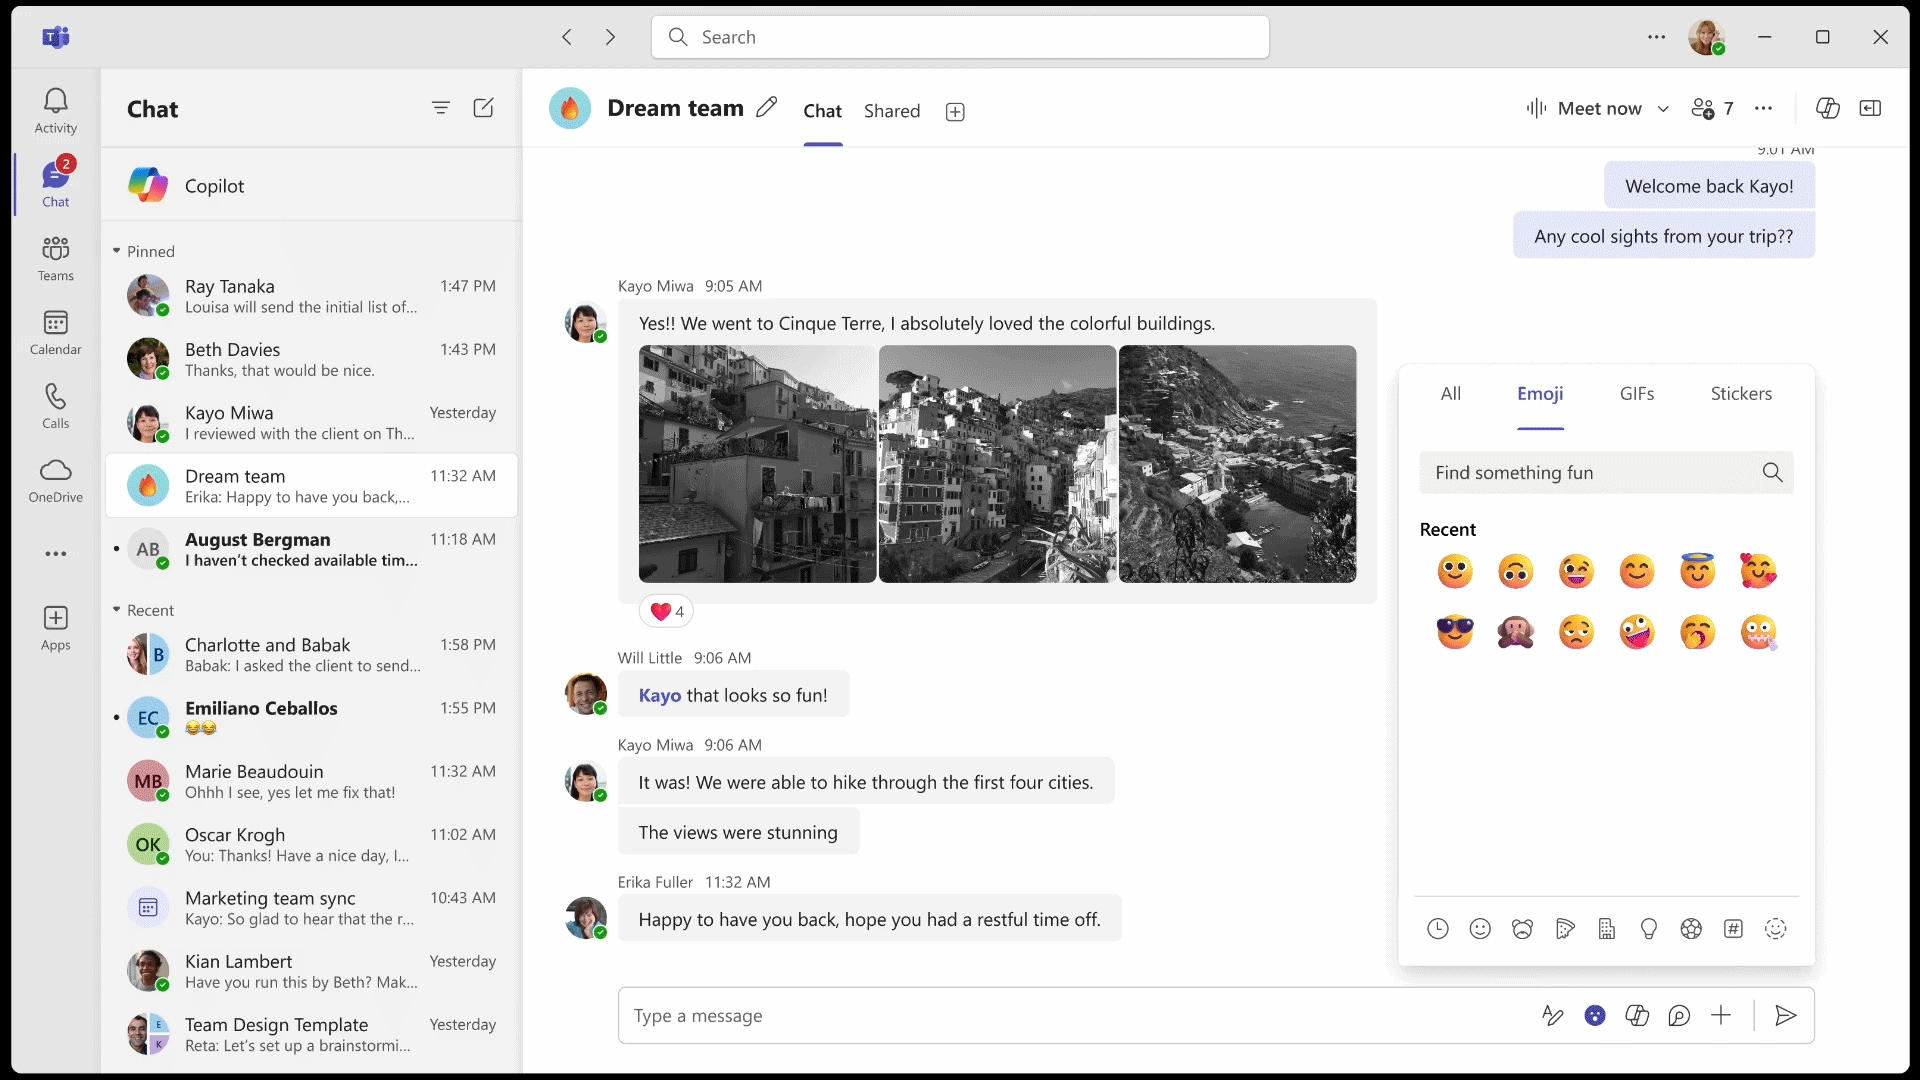This screenshot has width=1920, height=1080.
Task: Expand the Pinned chats section
Action: pyautogui.click(x=117, y=251)
